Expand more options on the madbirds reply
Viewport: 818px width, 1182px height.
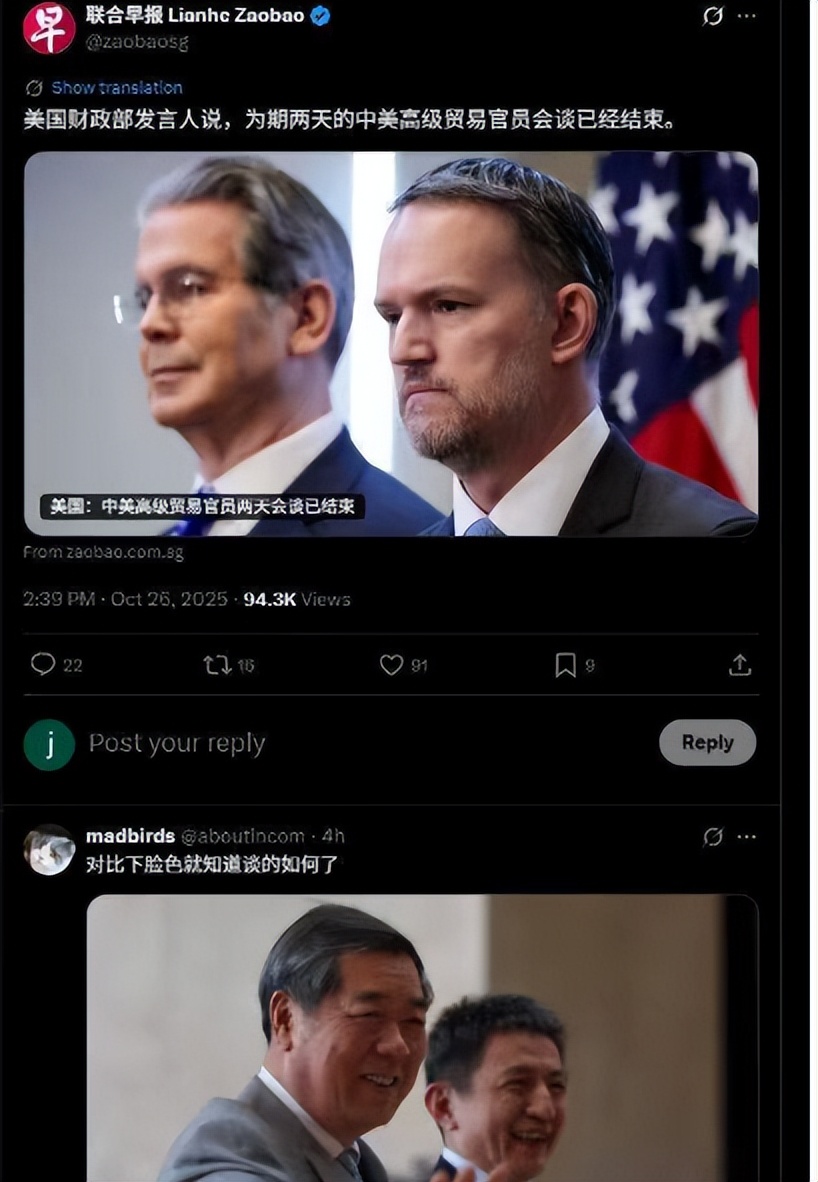[746, 837]
